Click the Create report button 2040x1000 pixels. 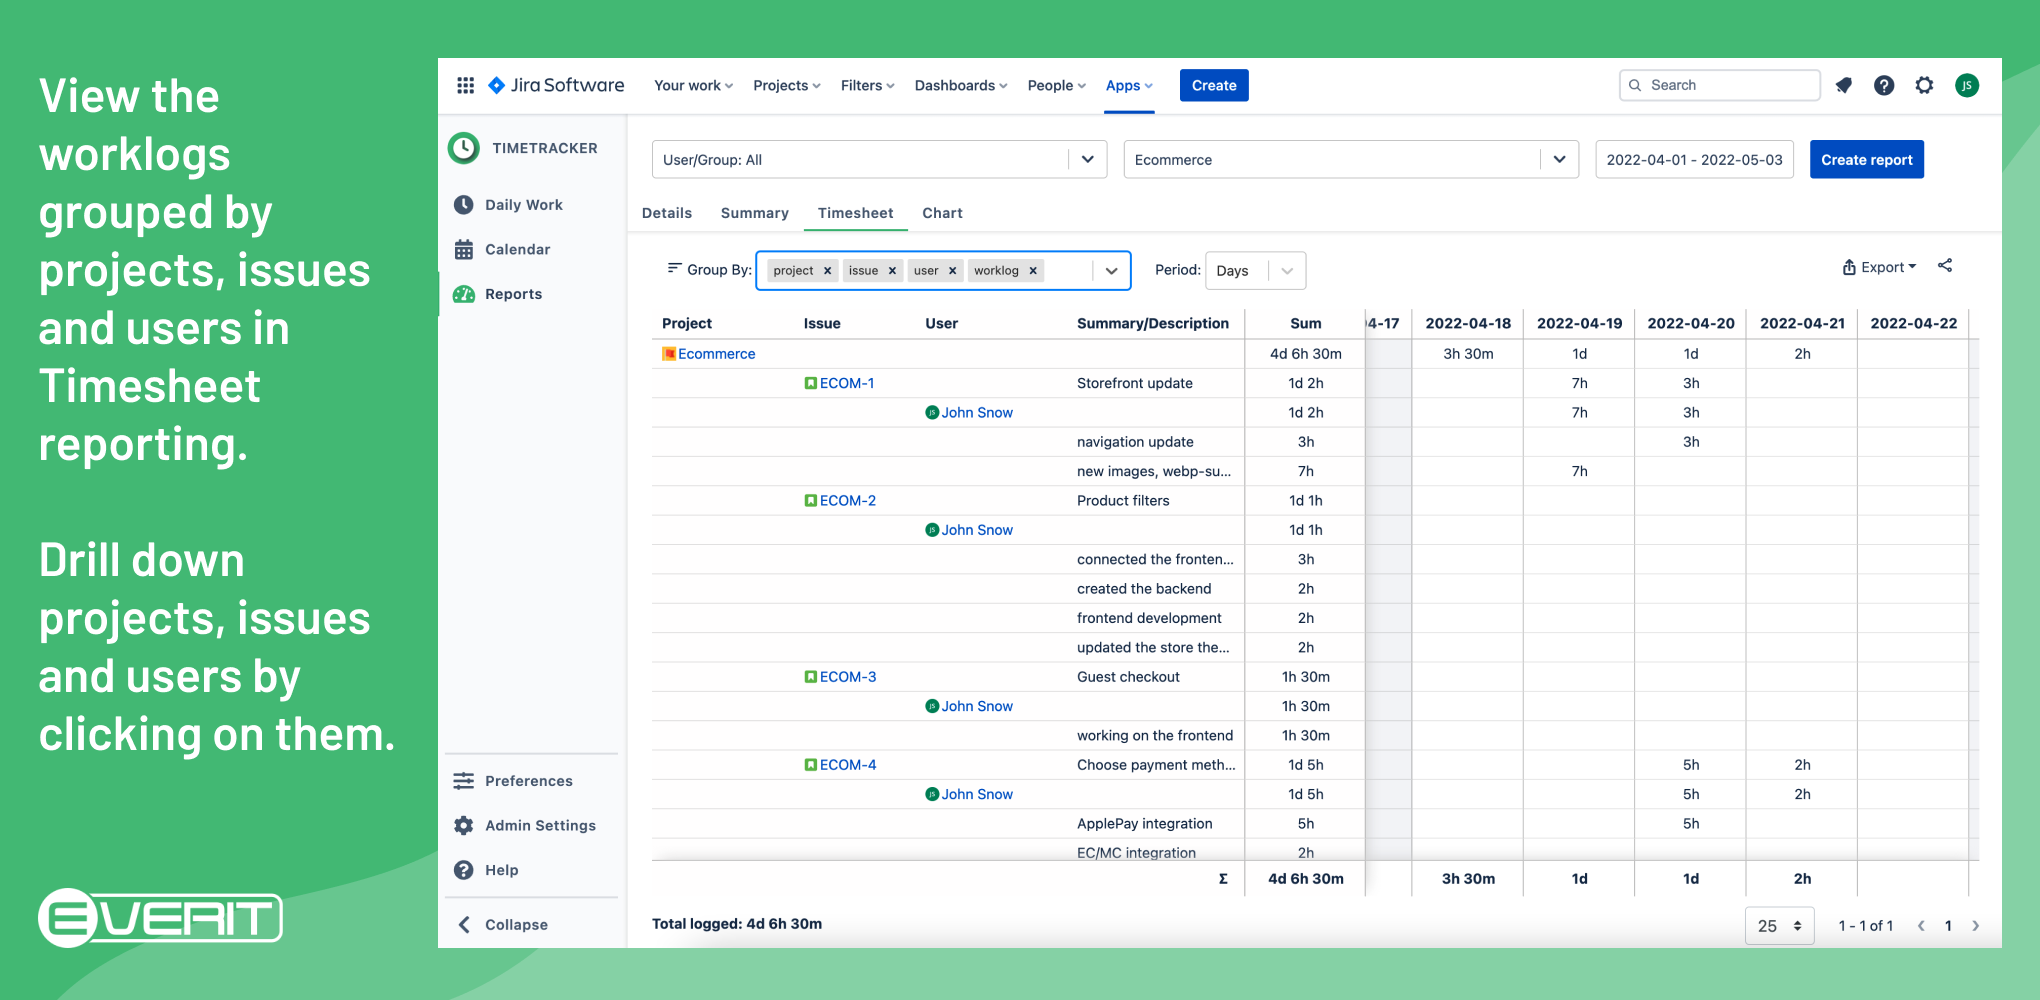tap(1866, 159)
